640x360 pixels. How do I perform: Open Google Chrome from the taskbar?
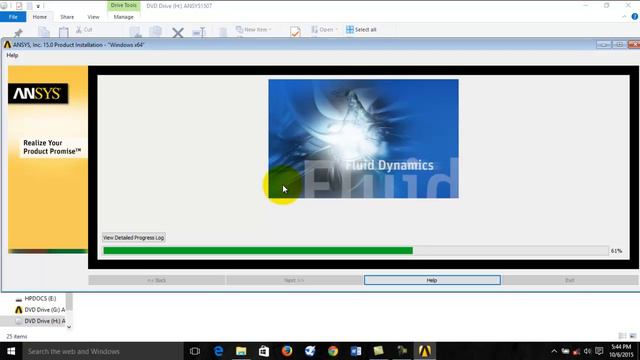click(333, 351)
